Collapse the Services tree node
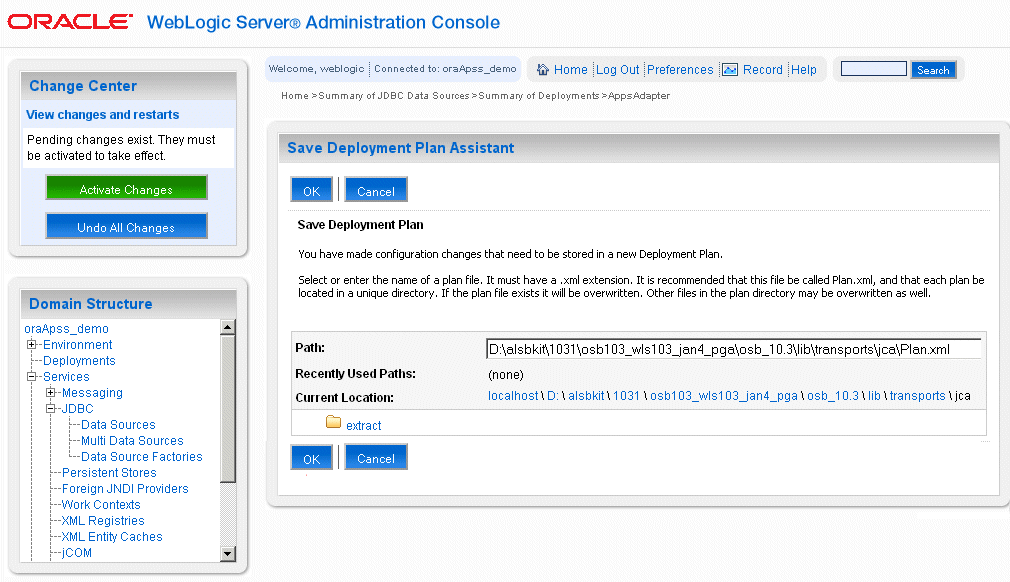The image size is (1010, 582). (x=31, y=377)
